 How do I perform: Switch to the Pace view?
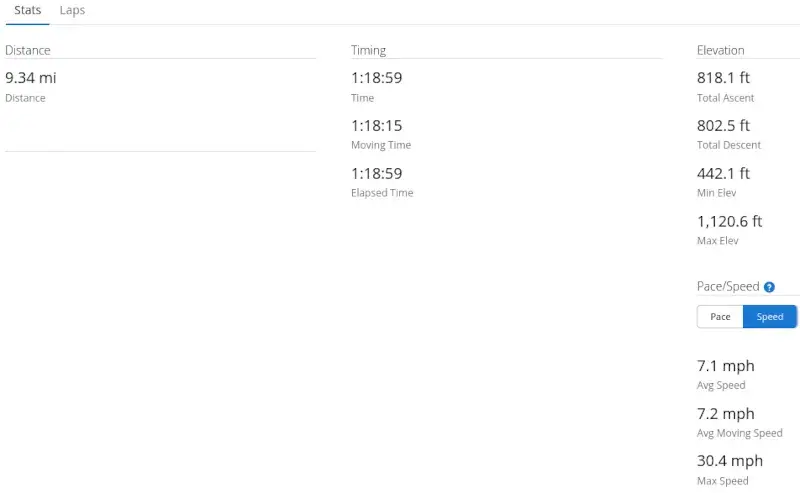pos(720,317)
